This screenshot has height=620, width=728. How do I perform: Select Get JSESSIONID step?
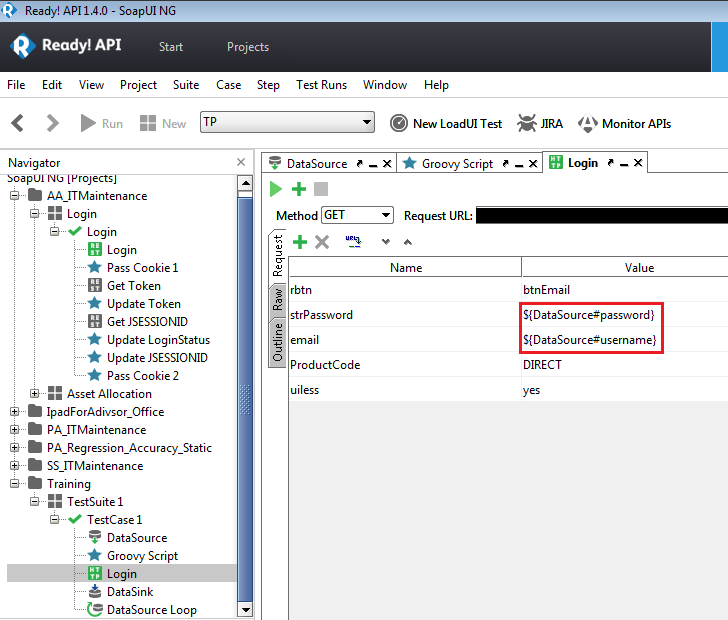(x=147, y=321)
